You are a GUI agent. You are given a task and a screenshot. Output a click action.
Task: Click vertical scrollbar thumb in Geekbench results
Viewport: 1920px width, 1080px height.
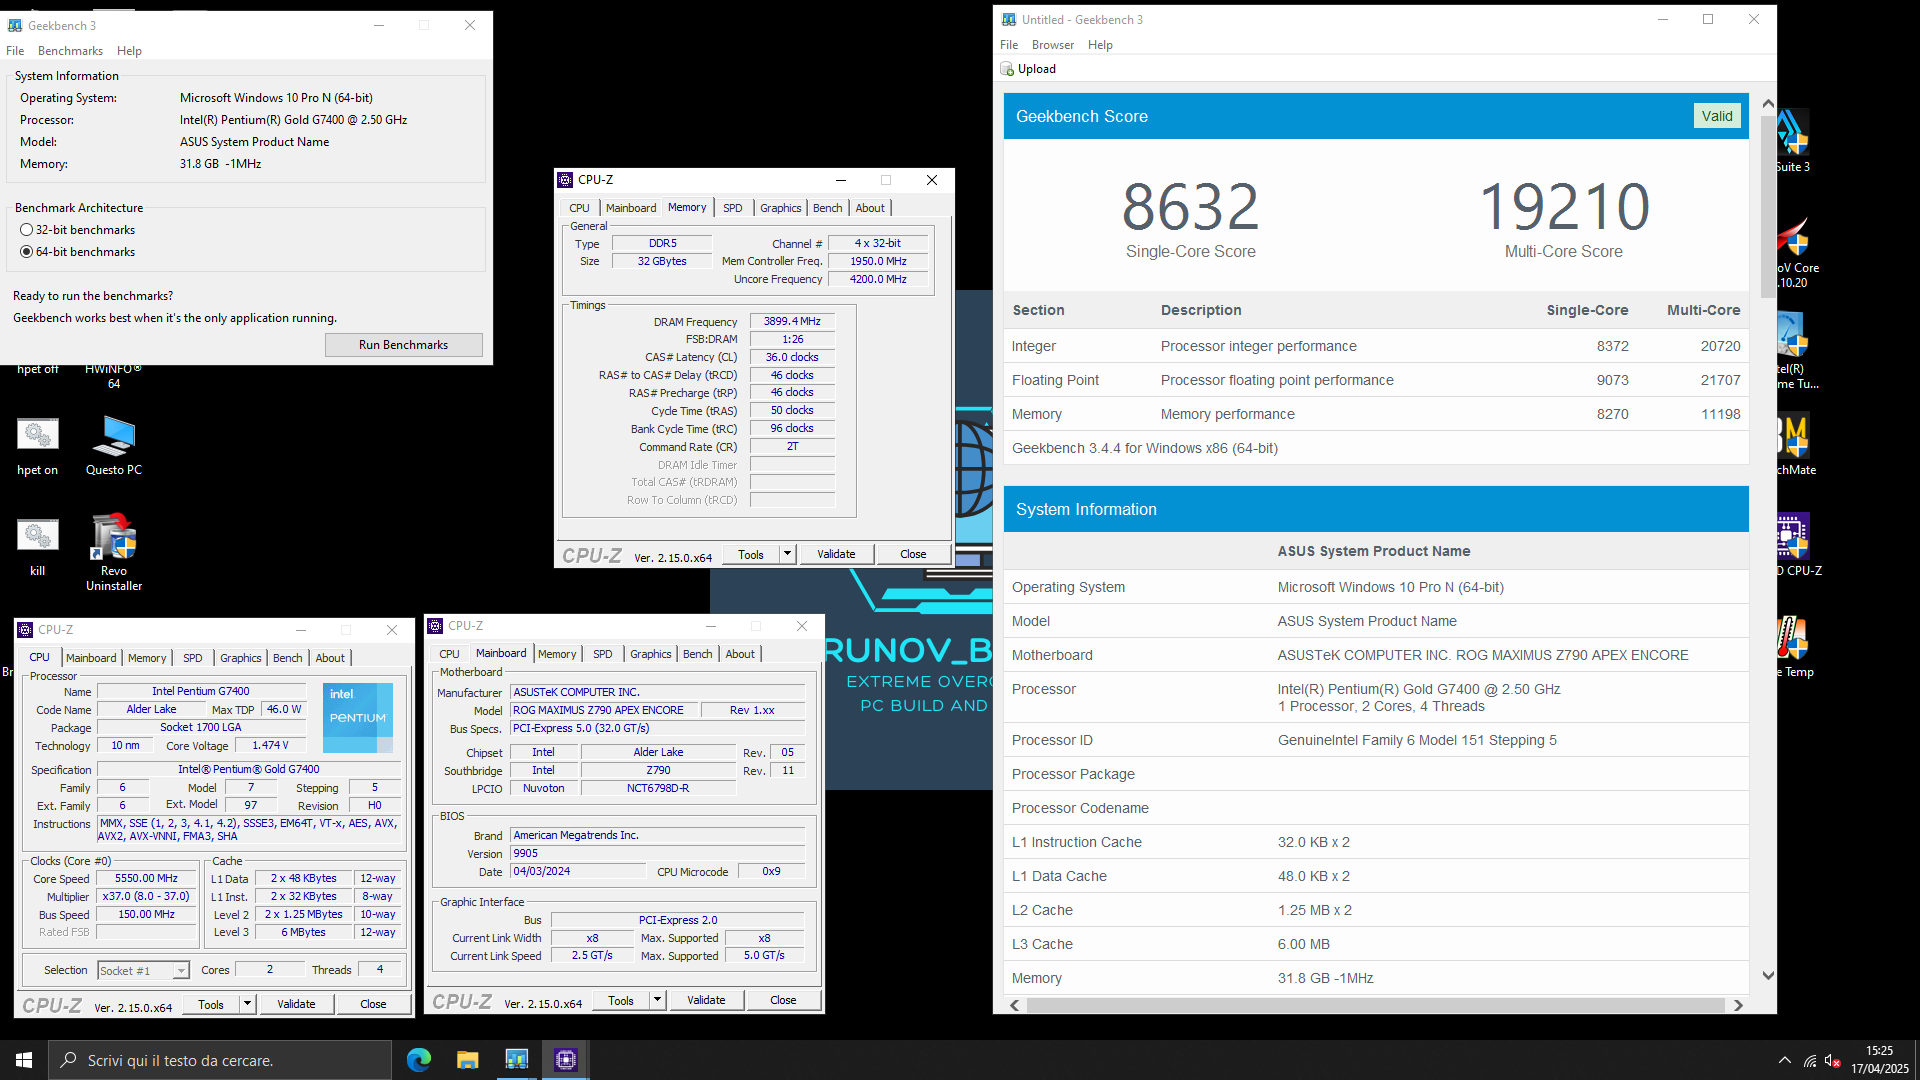click(x=1768, y=206)
